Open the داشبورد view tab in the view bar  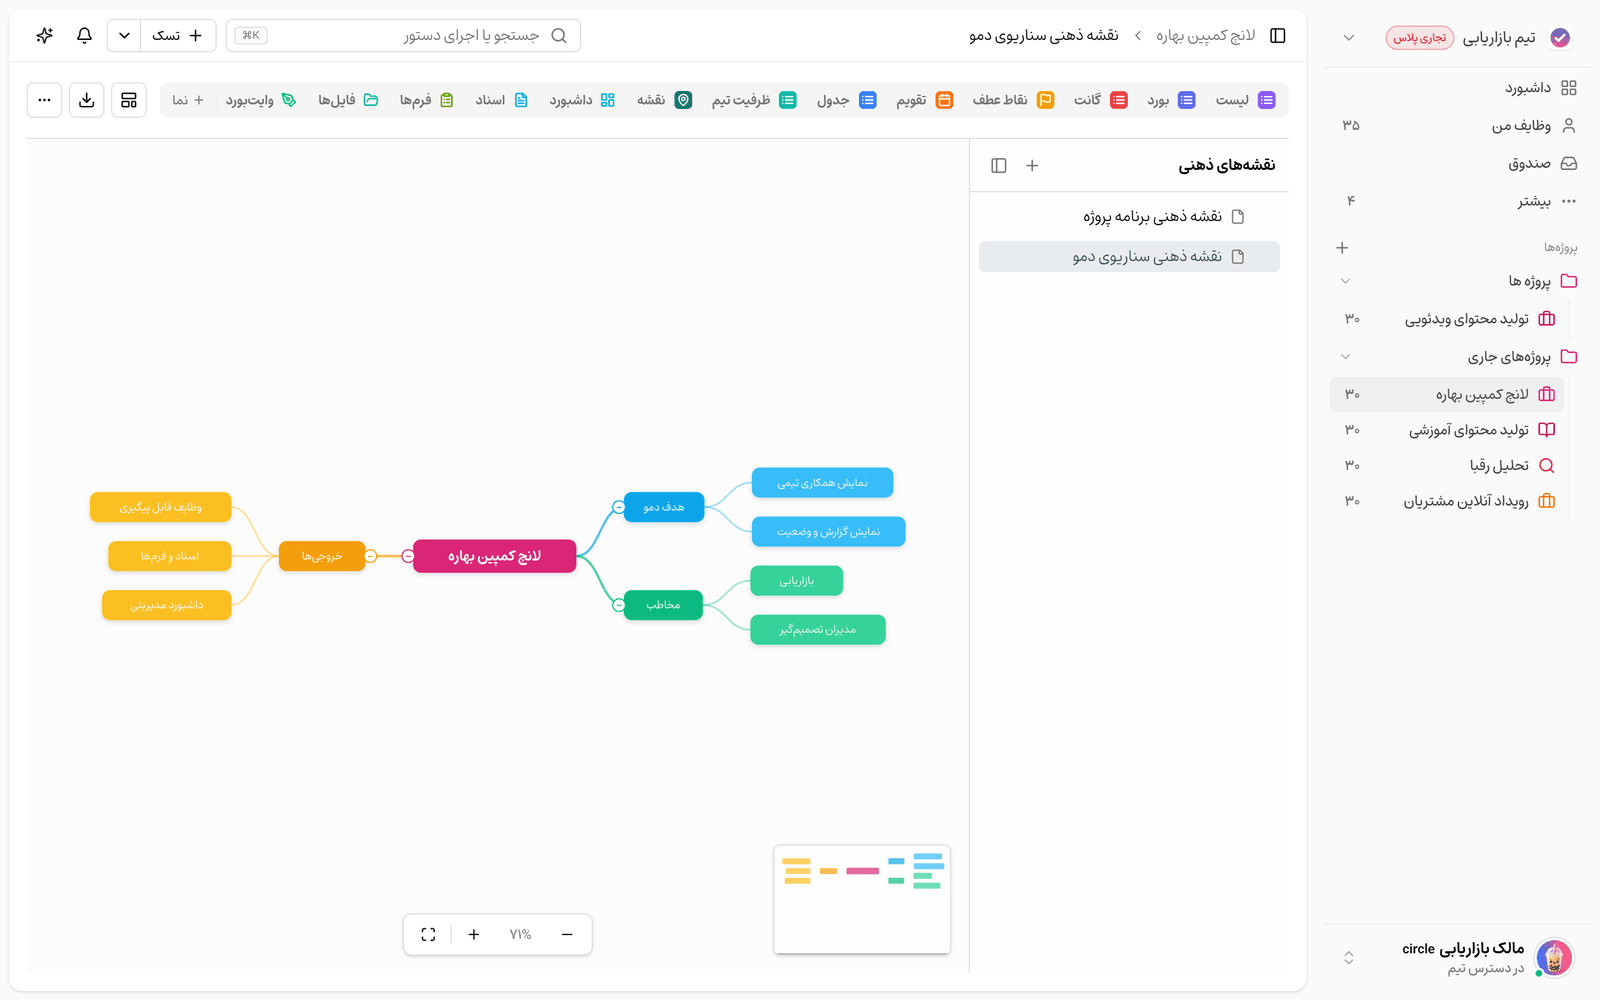coord(582,100)
